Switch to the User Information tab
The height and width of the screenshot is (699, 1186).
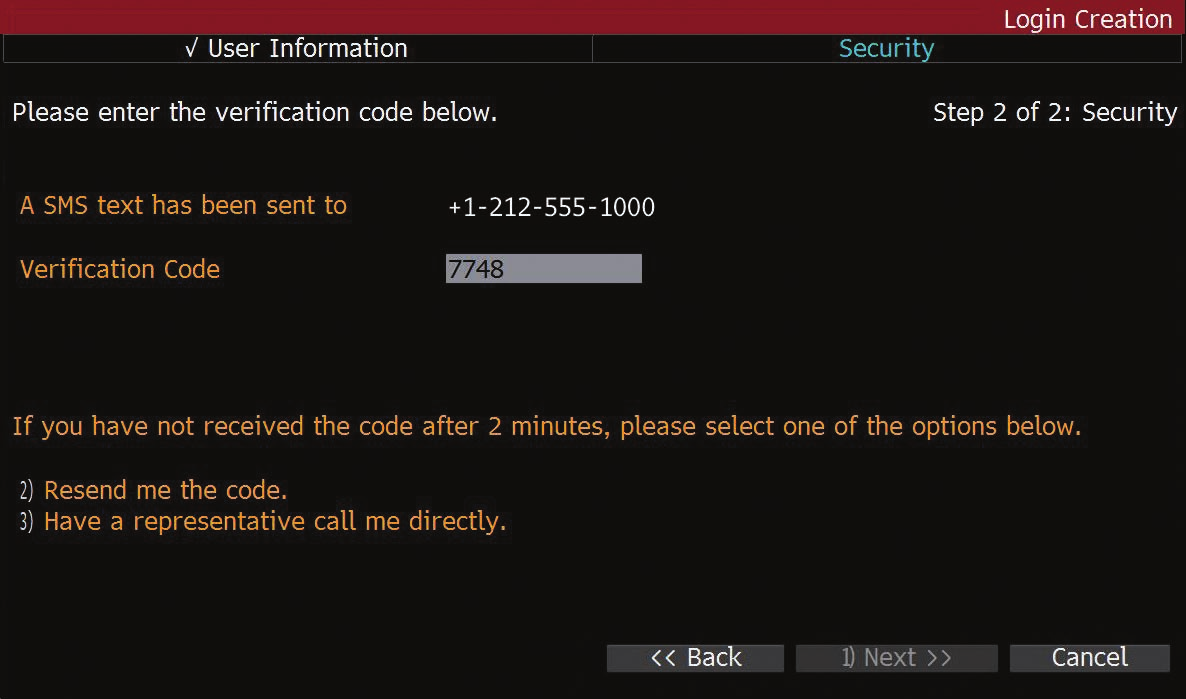pos(298,48)
